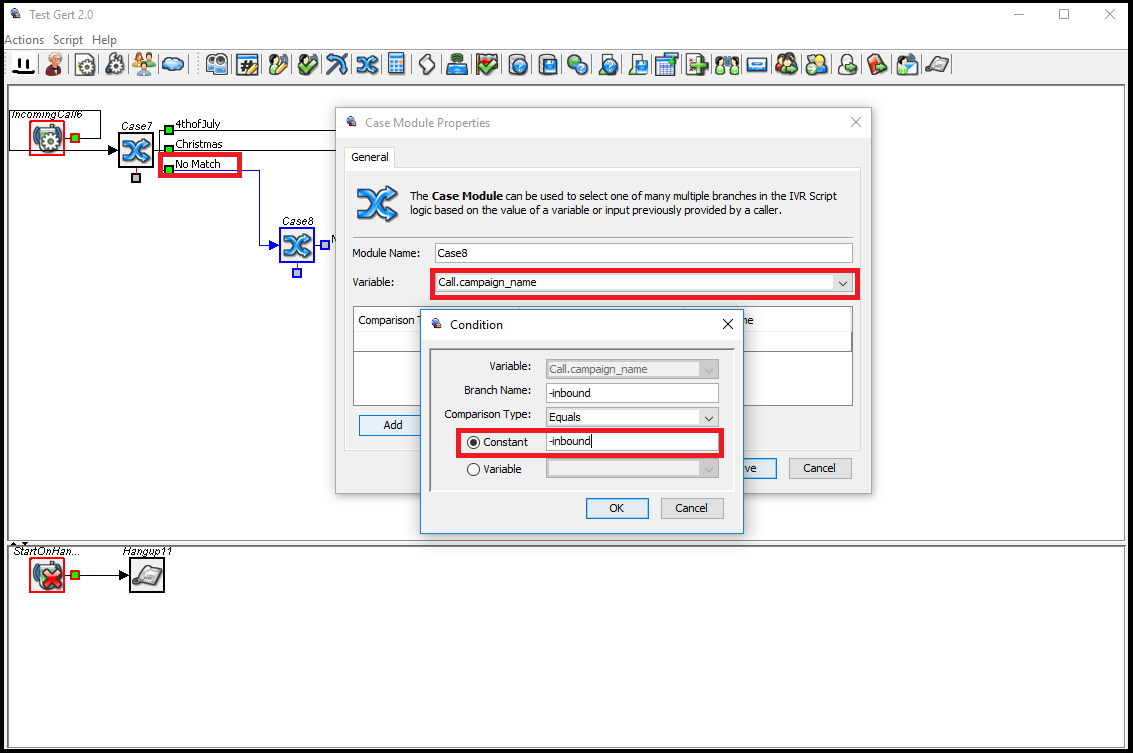Click the Branch Name input field

pyautogui.click(x=632, y=393)
